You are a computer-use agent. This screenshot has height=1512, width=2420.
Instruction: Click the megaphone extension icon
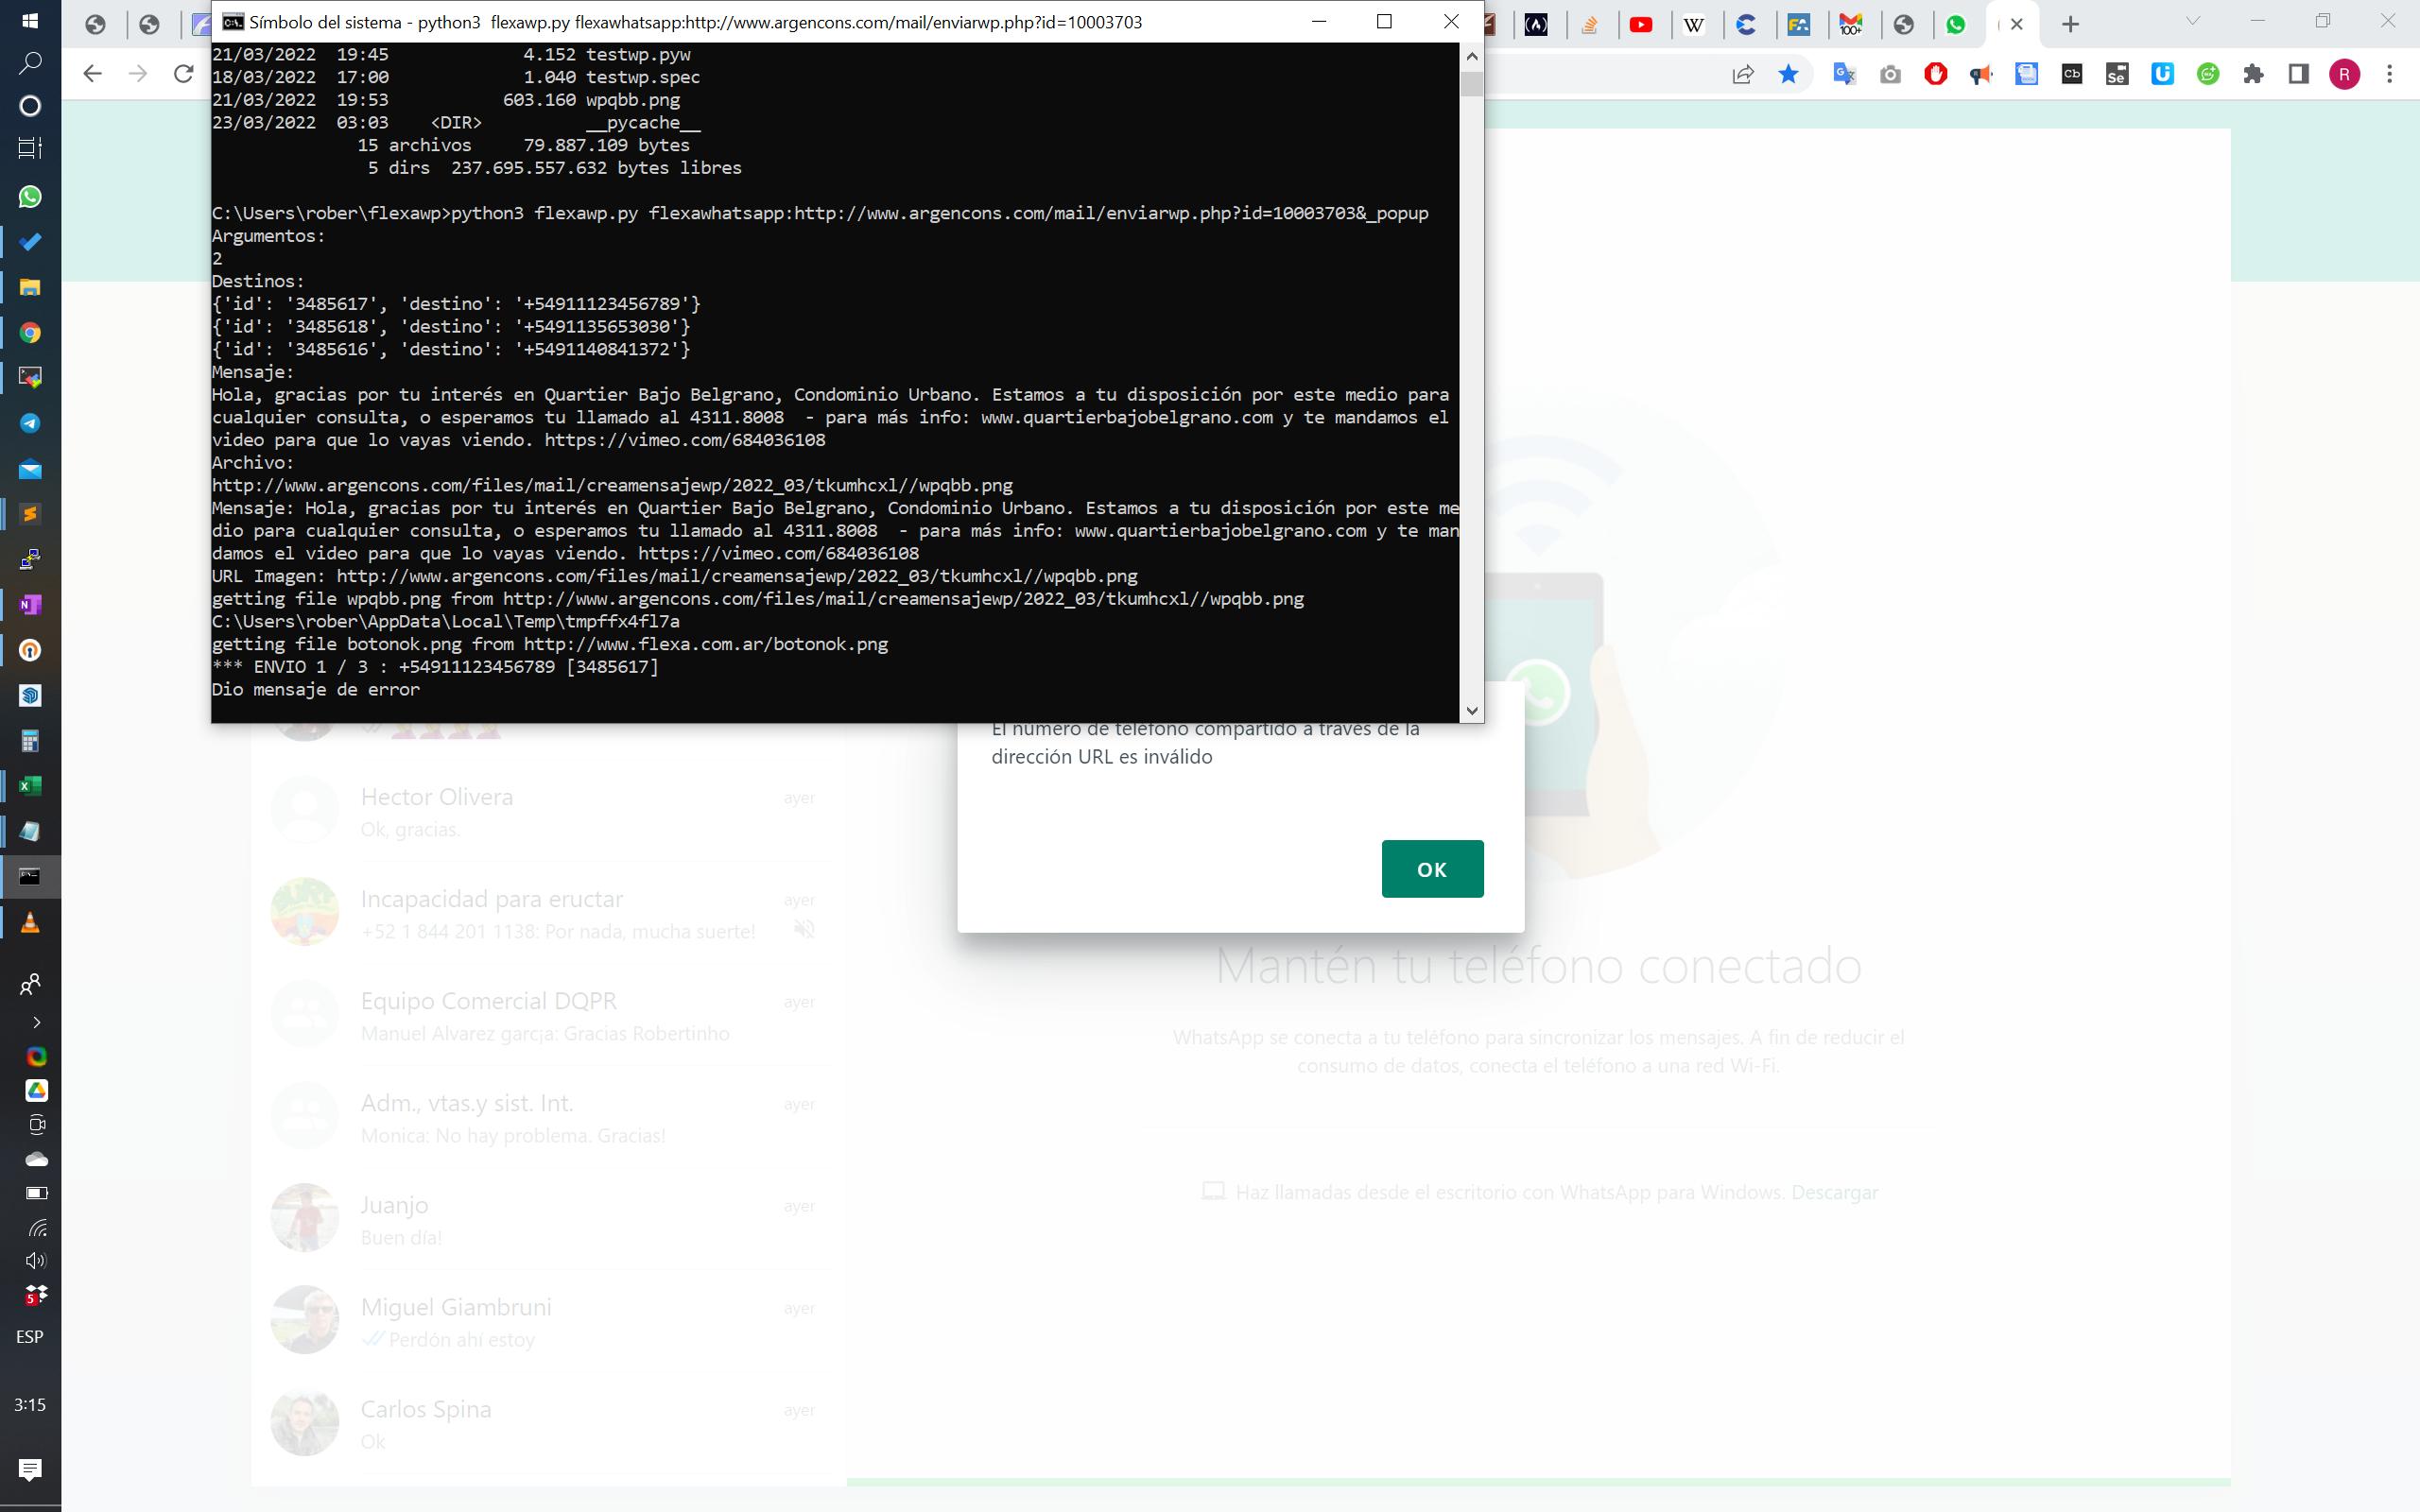click(x=1981, y=74)
